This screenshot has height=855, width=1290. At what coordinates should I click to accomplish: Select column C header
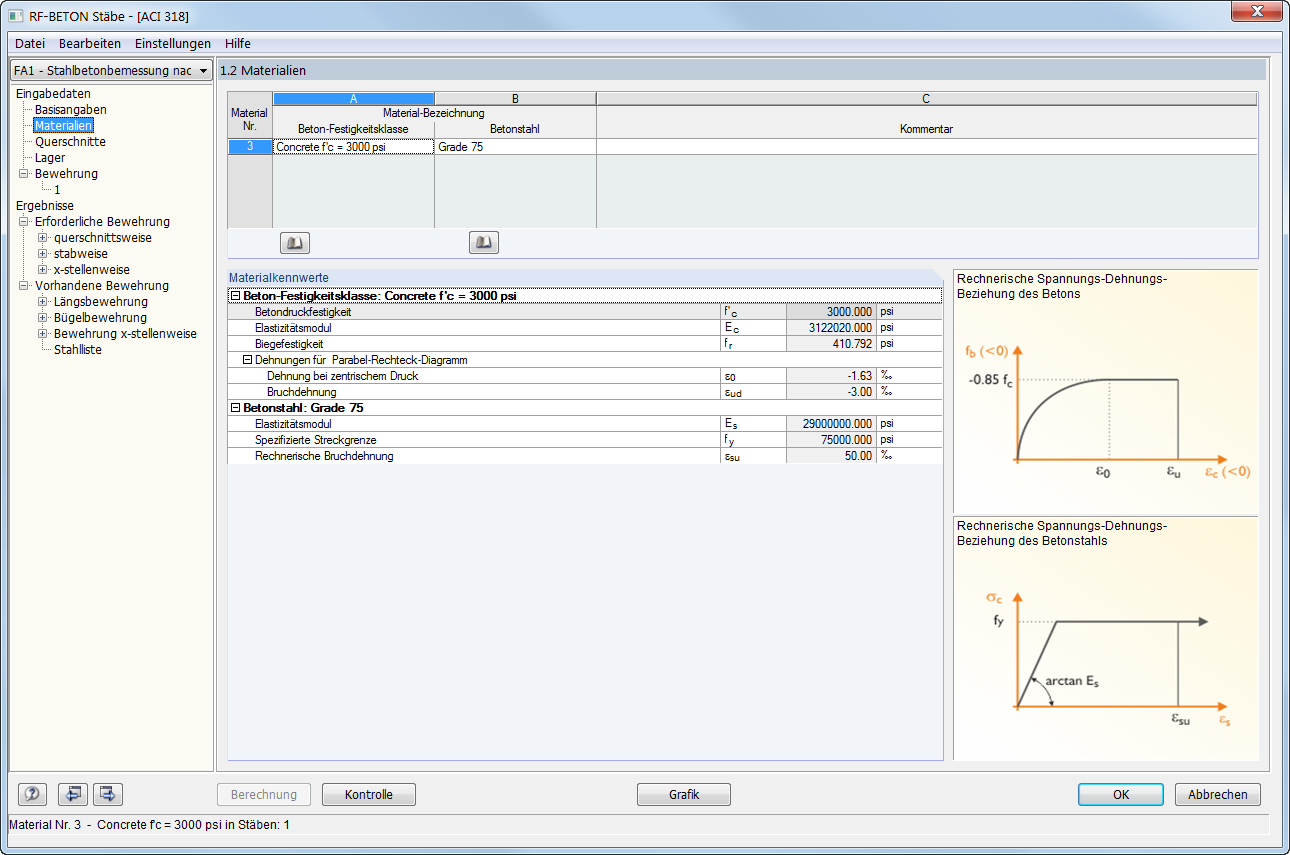click(927, 98)
